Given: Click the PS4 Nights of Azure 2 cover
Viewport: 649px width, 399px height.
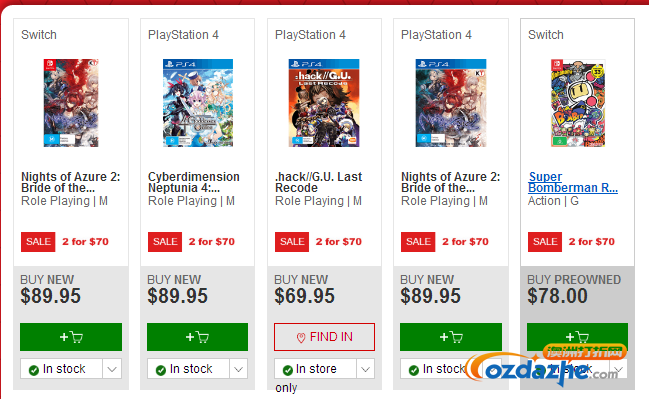Looking at the screenshot, I should tap(451, 103).
